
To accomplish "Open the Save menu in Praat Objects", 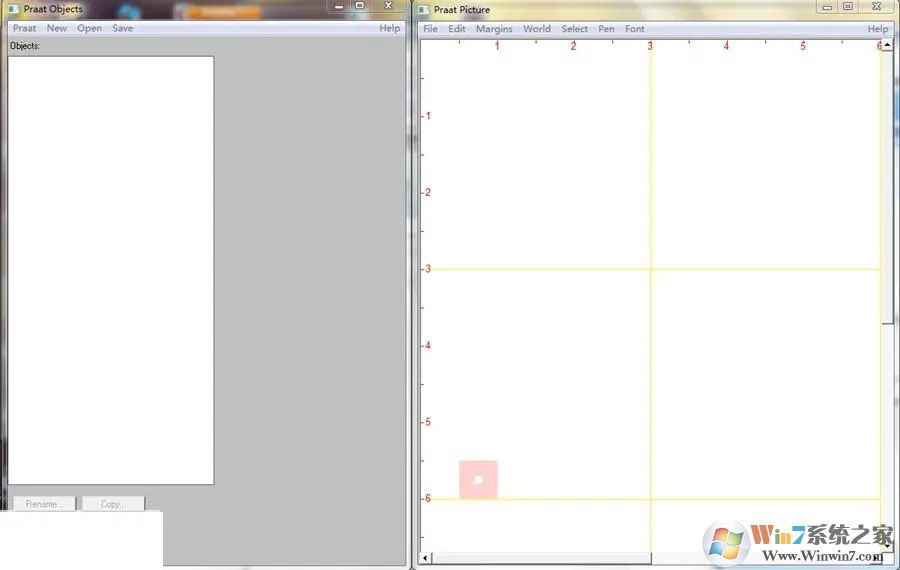I will coord(123,28).
